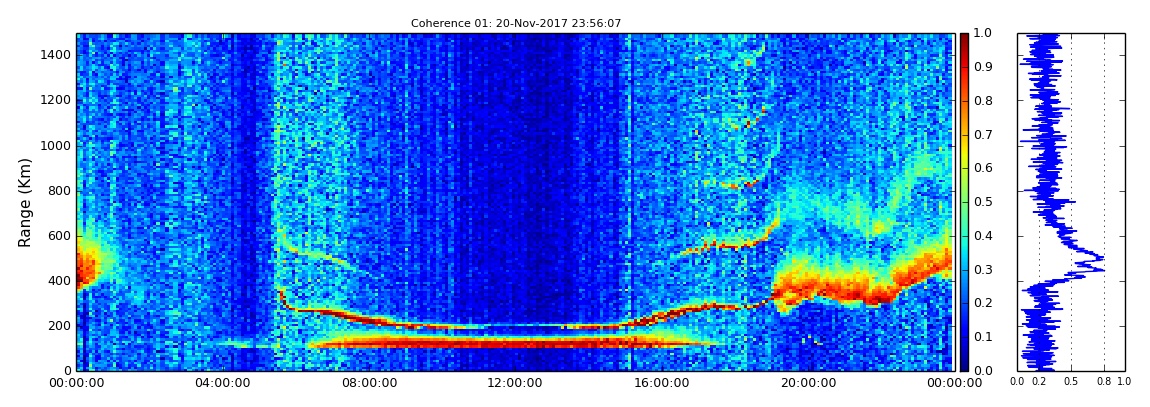Click the 1000 range tick label

56,145
